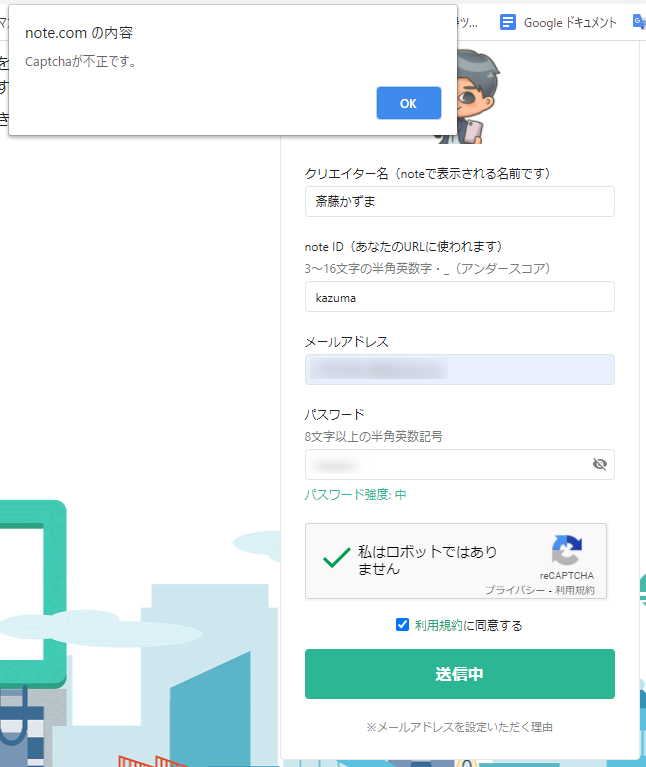Toggle the reCAPTCHA robot verification checkmark

coord(336,558)
